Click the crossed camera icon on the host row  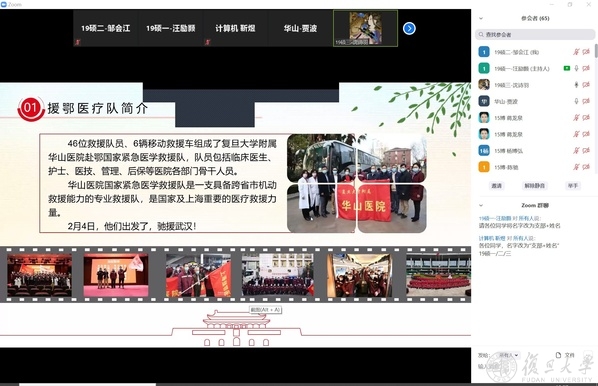[586, 68]
